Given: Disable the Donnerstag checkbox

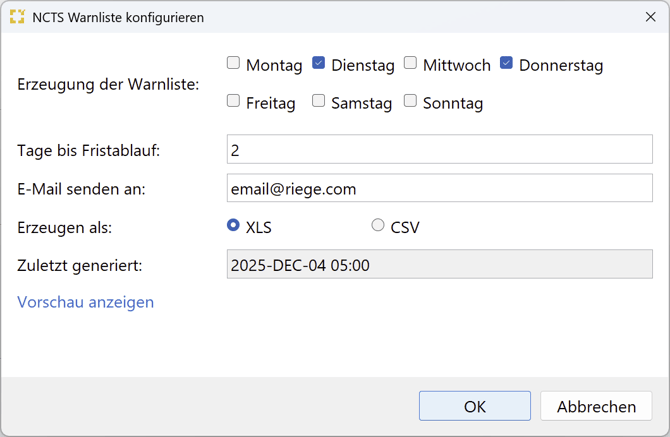Looking at the screenshot, I should (x=507, y=64).
